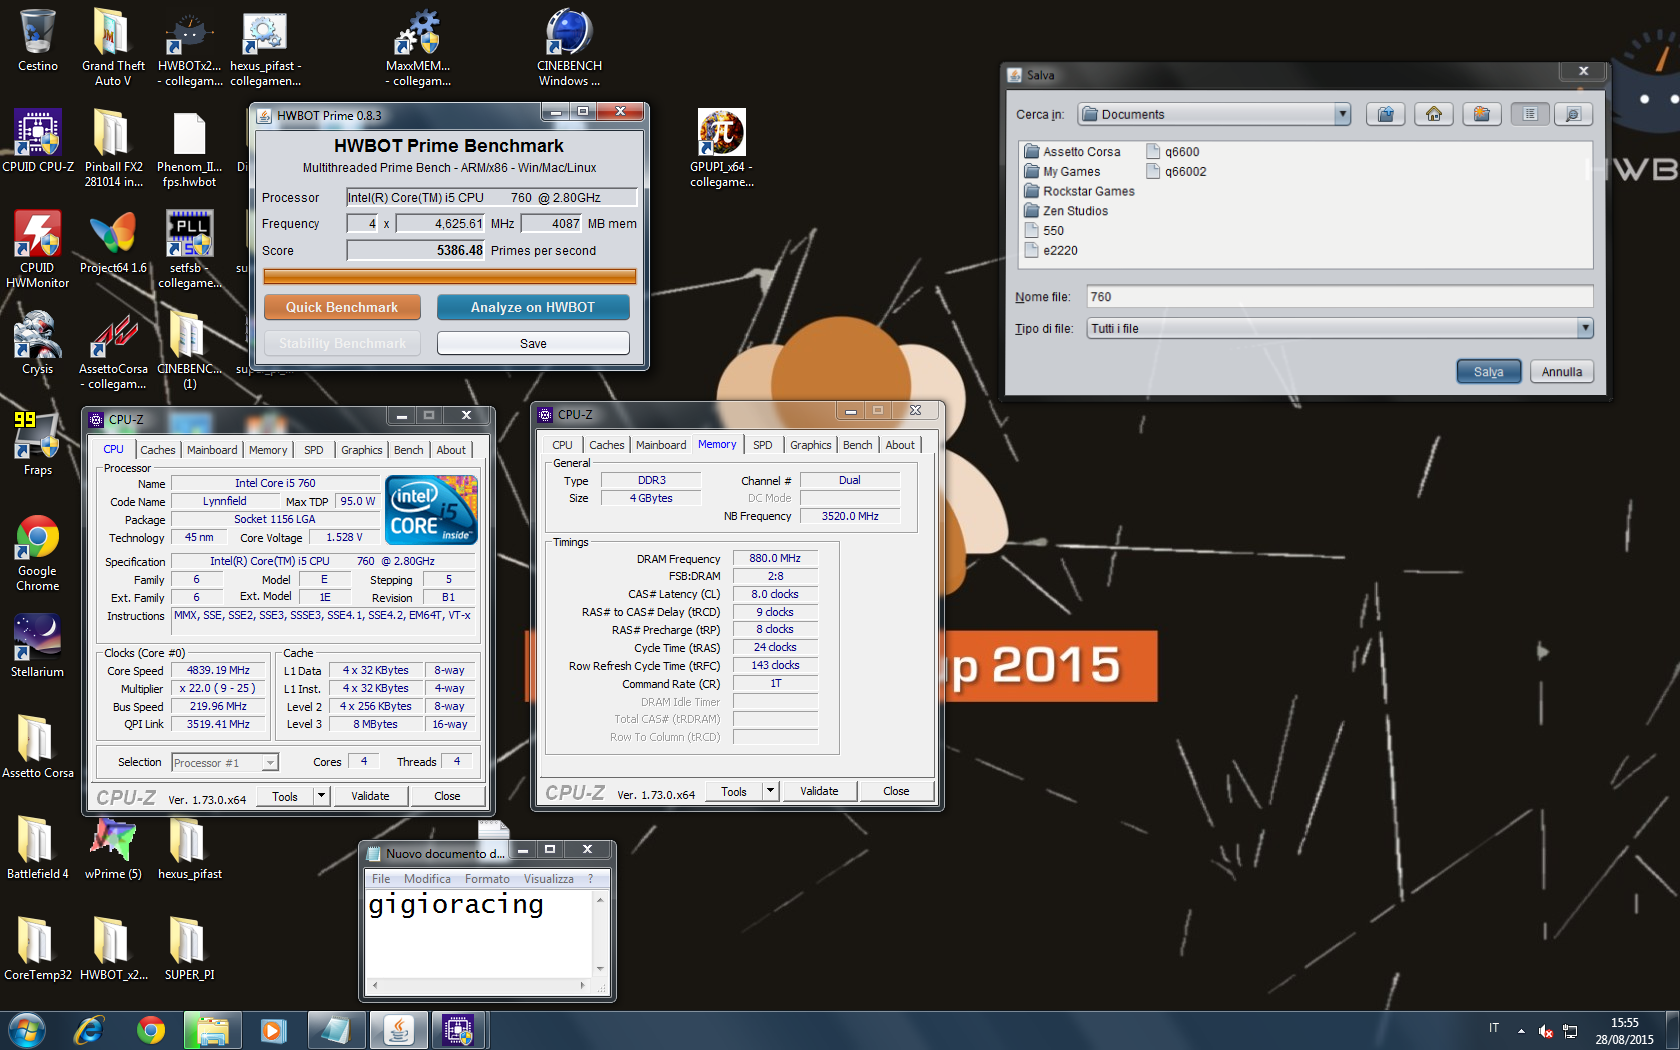The width and height of the screenshot is (1680, 1050).
Task: Click Annulla to cancel save dialog
Action: pos(1561,372)
